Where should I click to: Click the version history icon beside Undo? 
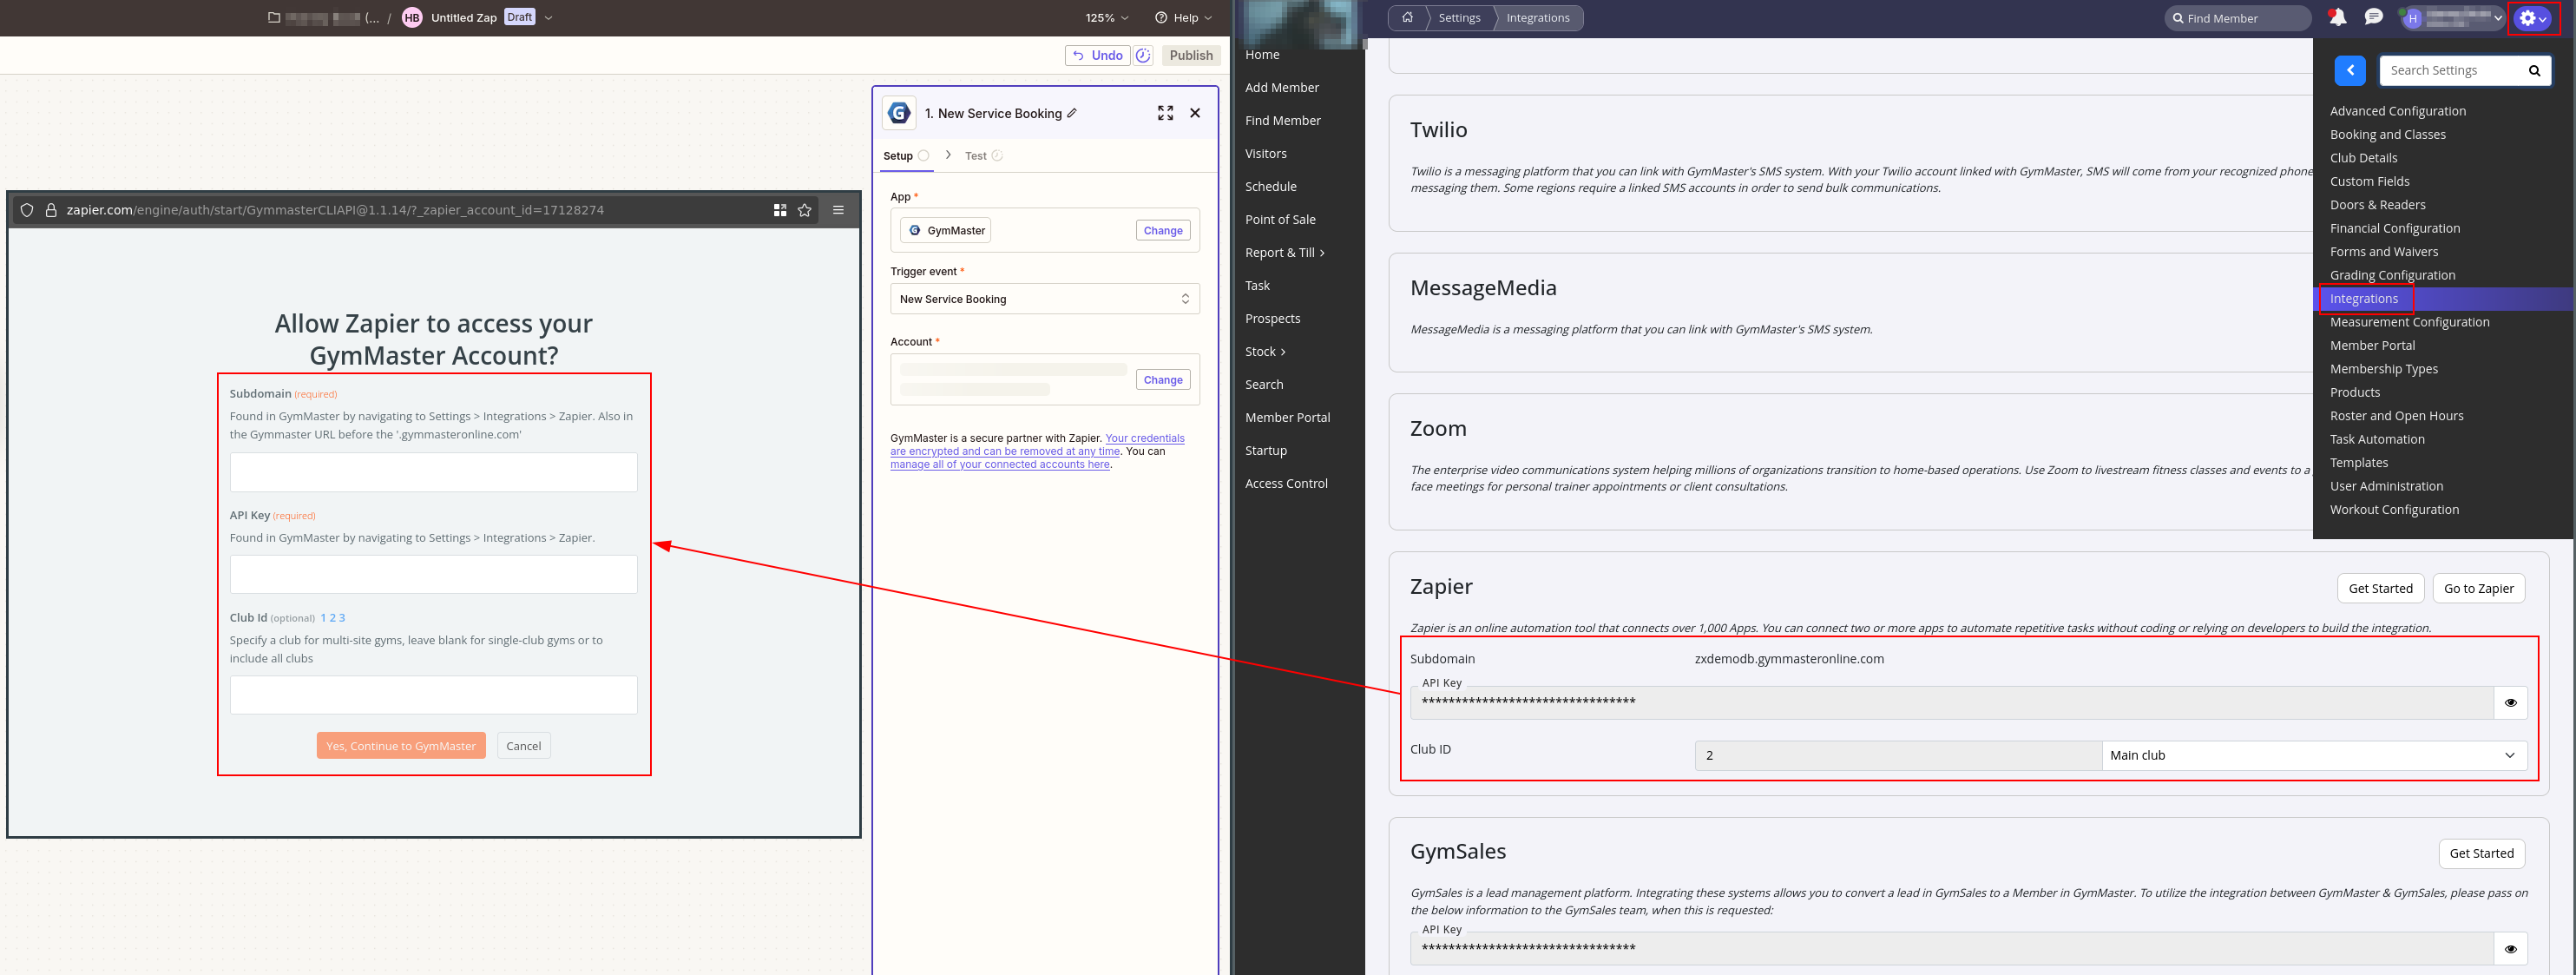[1143, 55]
